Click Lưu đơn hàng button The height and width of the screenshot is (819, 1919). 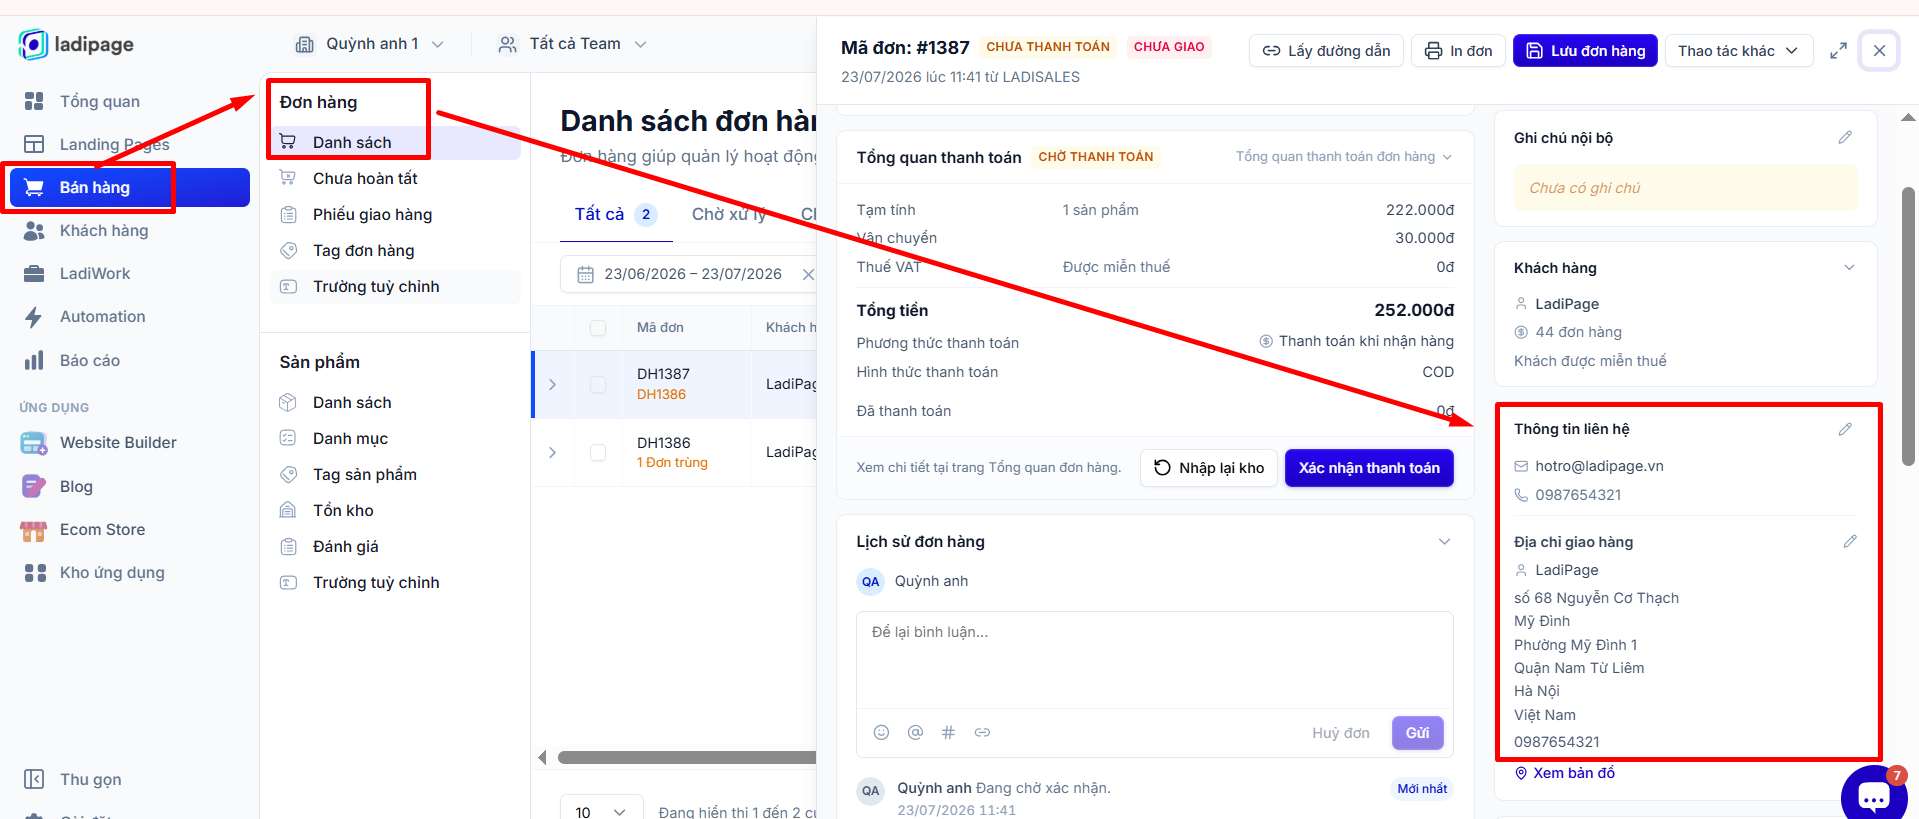(1585, 51)
